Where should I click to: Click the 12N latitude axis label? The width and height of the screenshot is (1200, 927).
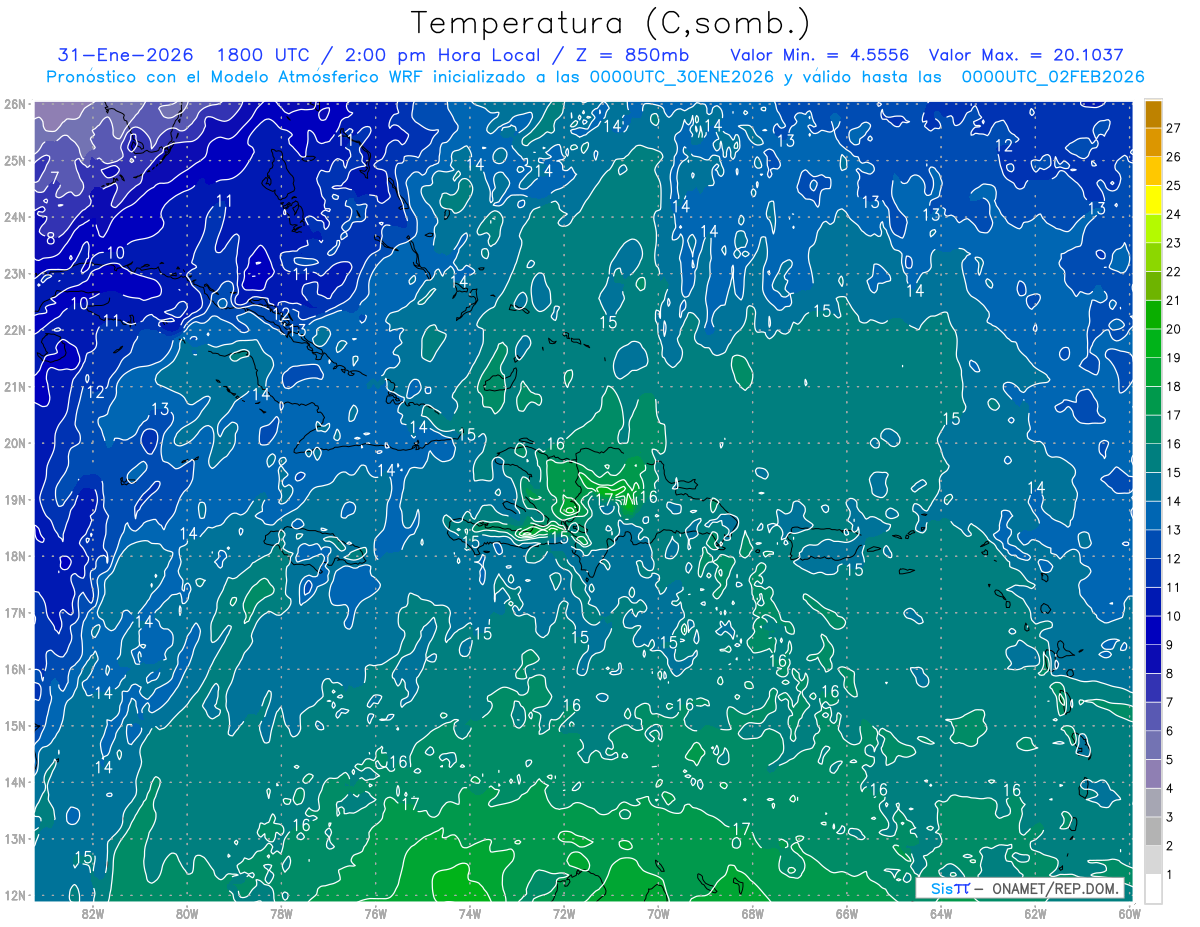click(15, 895)
